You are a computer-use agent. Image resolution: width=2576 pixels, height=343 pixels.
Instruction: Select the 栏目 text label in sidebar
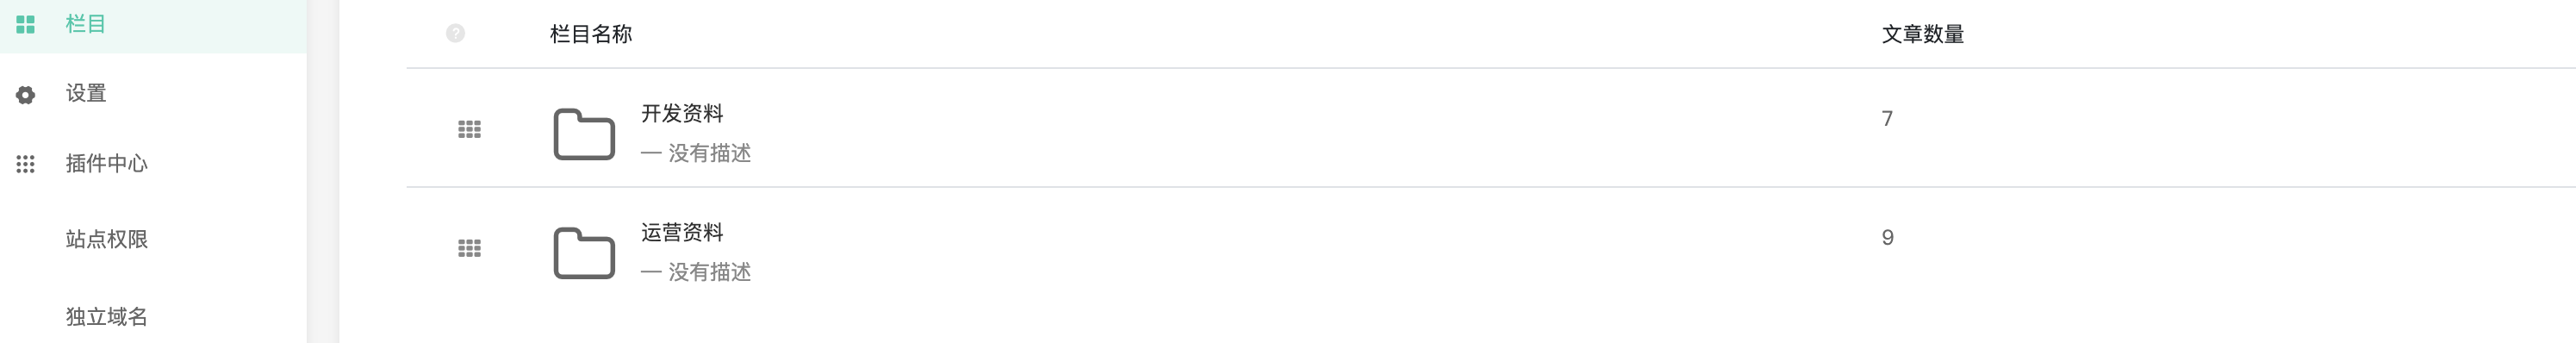pyautogui.click(x=86, y=24)
